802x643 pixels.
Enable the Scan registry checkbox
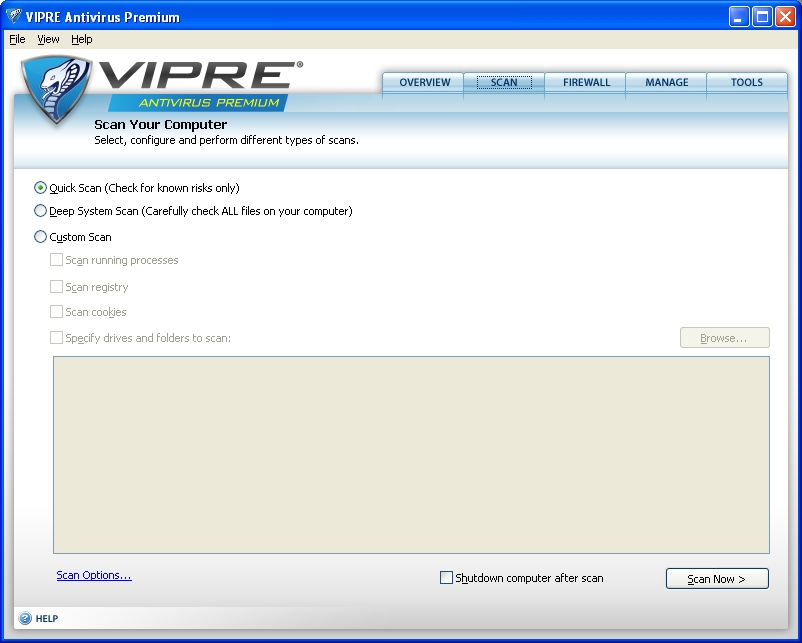tap(56, 286)
